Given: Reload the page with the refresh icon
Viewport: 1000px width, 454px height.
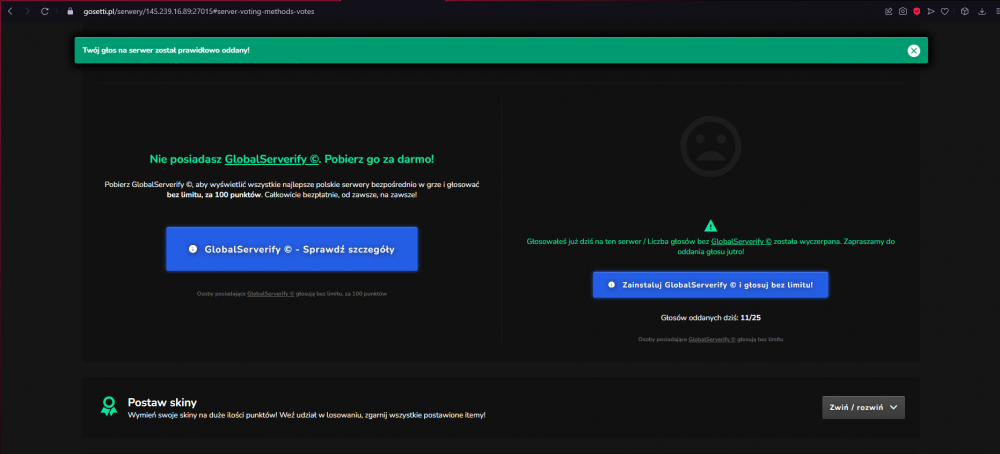Looking at the screenshot, I should pos(45,11).
